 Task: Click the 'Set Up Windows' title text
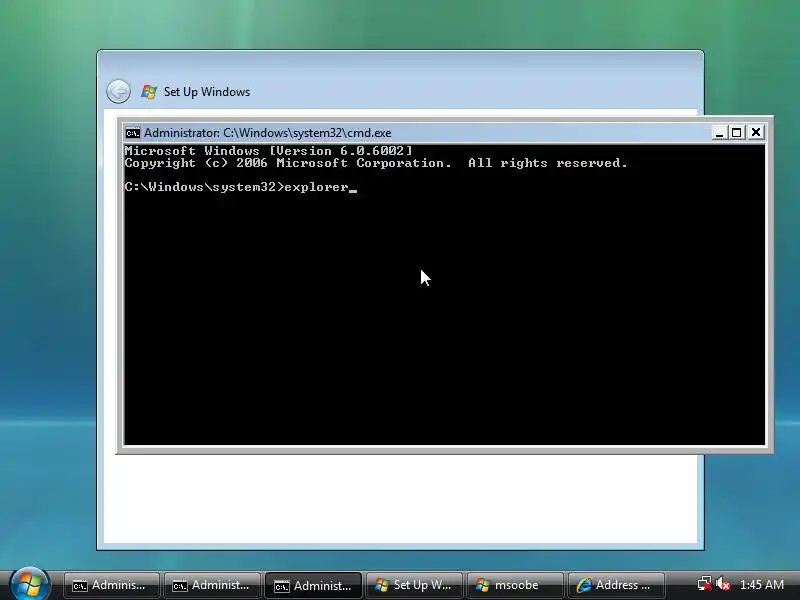pyautogui.click(x=207, y=92)
